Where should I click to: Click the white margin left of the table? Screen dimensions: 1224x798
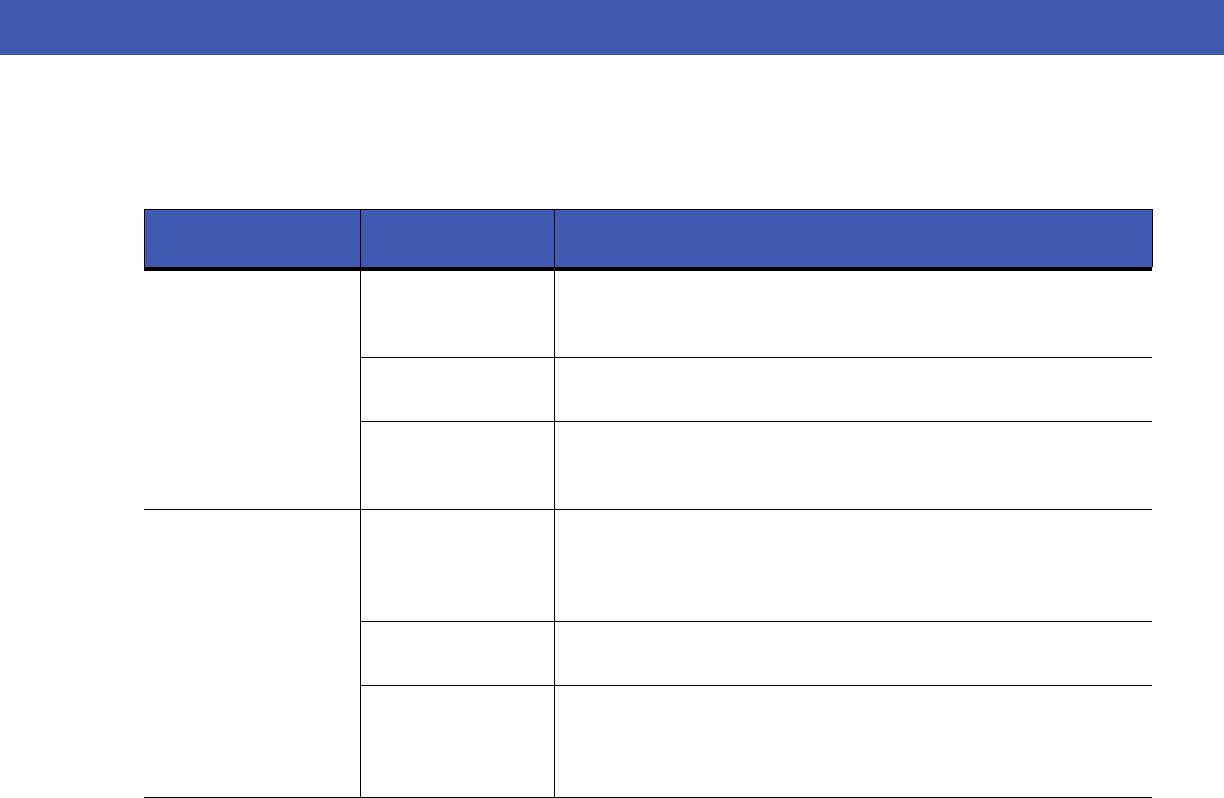click(70, 500)
